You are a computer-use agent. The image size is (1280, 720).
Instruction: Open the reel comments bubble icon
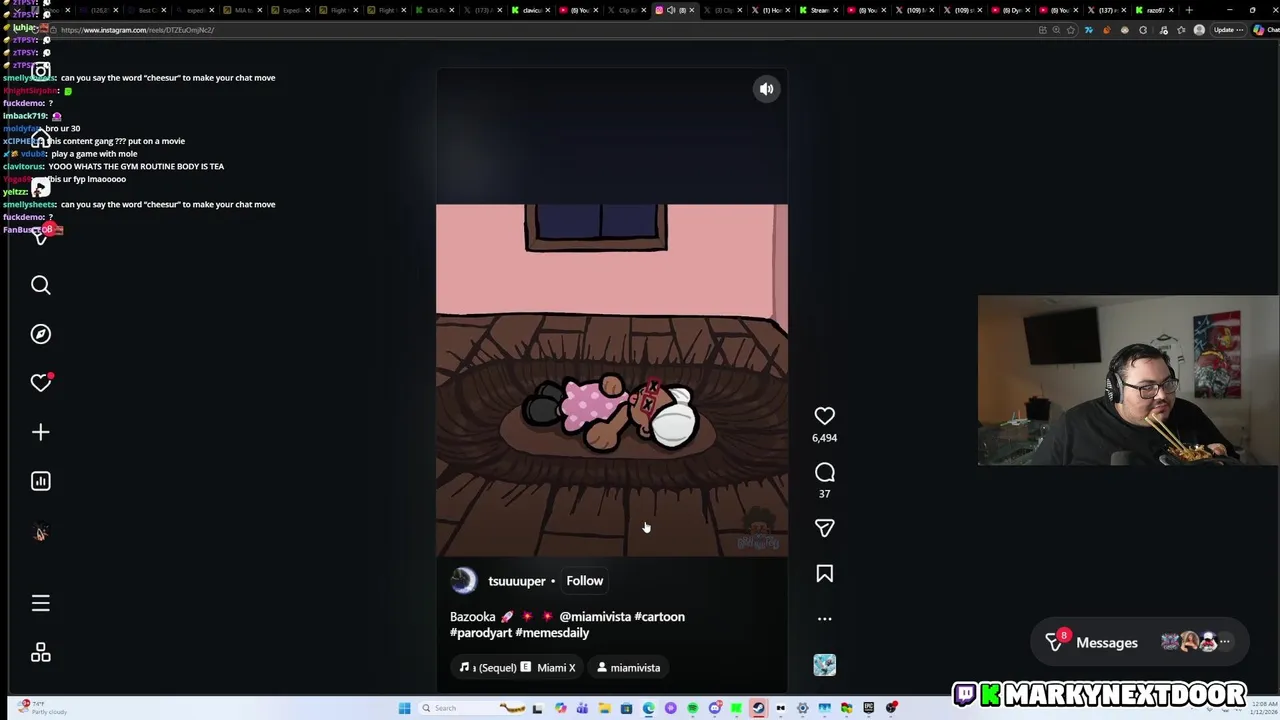coord(824,472)
